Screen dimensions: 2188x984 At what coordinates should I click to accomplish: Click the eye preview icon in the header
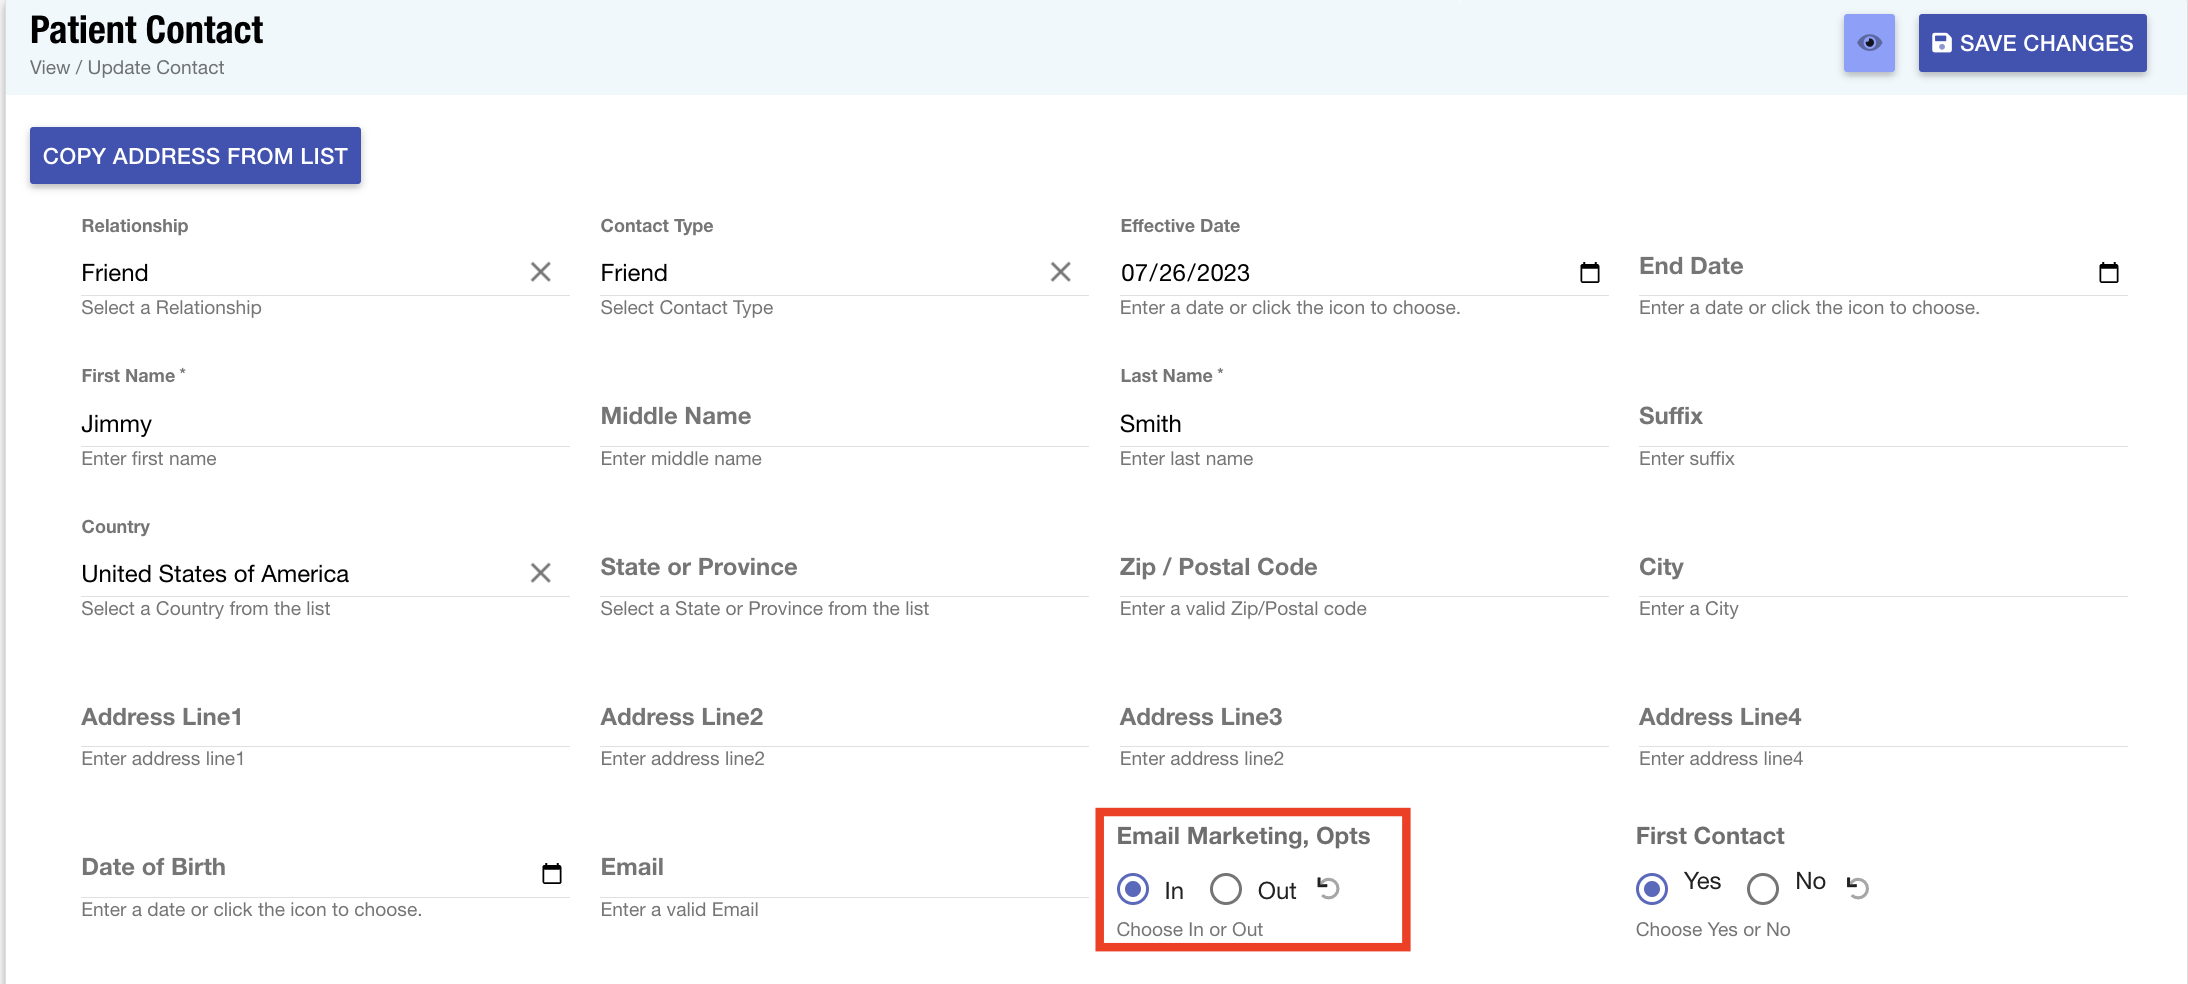point(1869,43)
